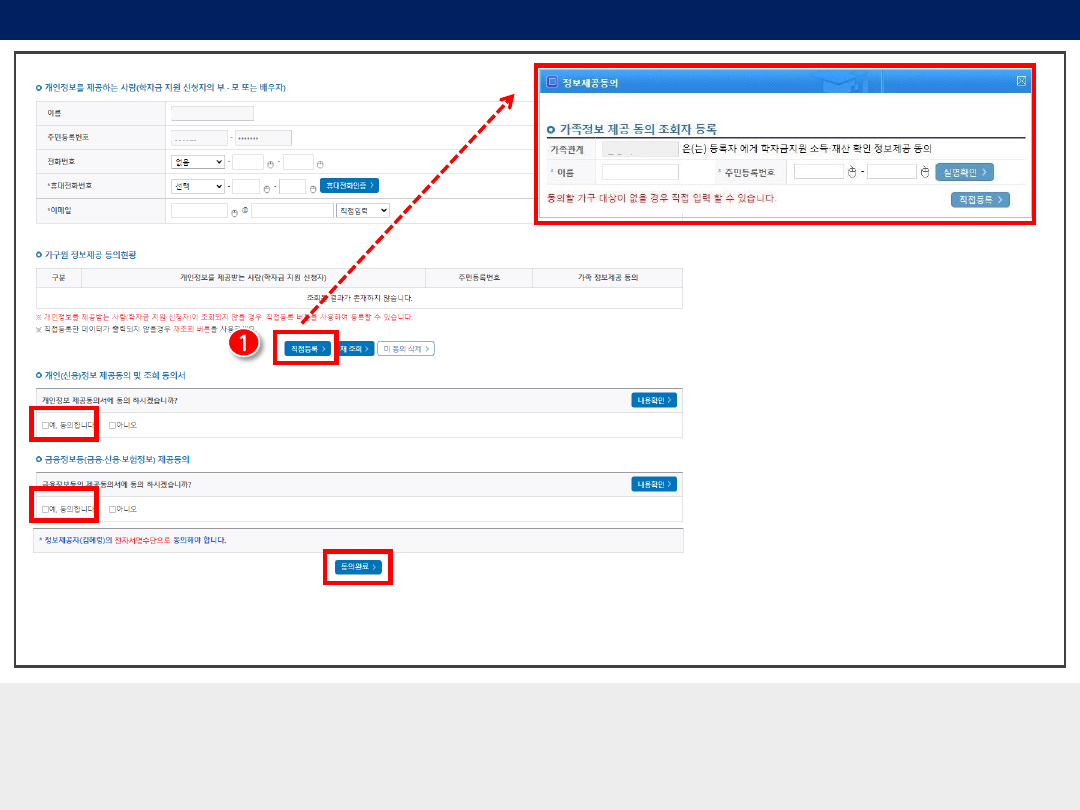Open the 휴대전화번호 prefix dropdown
1080x810 pixels.
(x=198, y=186)
